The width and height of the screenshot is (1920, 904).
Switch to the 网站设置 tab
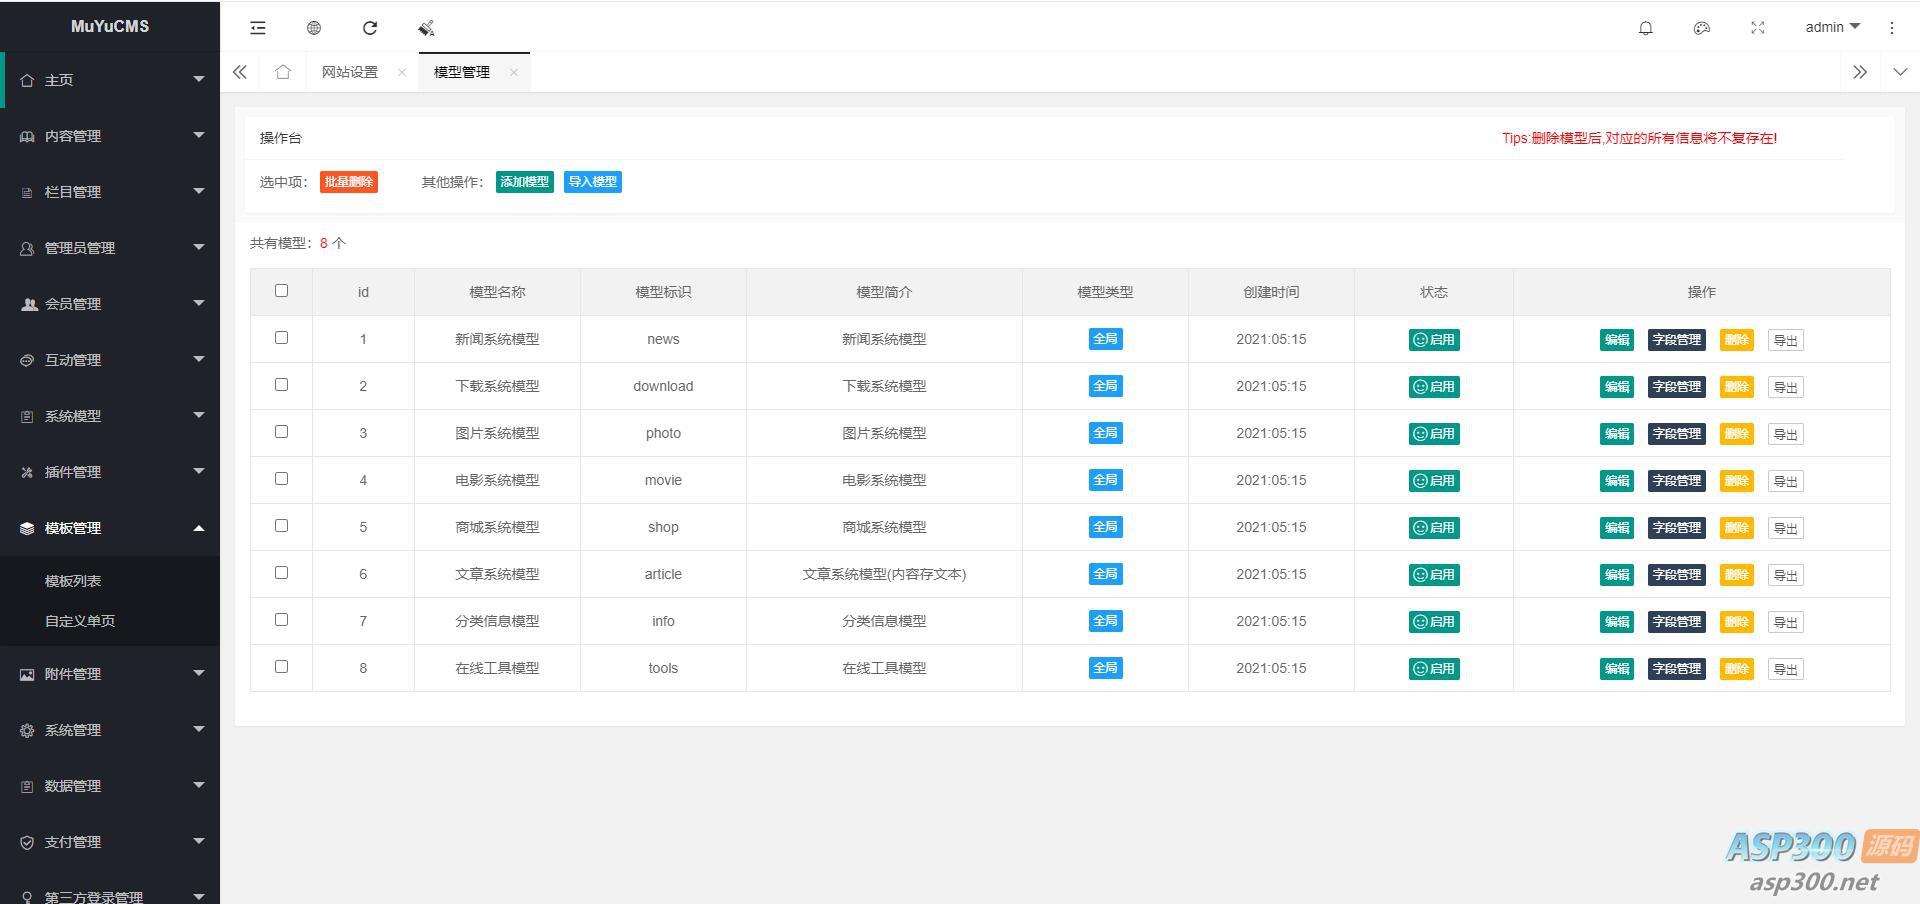pos(350,72)
